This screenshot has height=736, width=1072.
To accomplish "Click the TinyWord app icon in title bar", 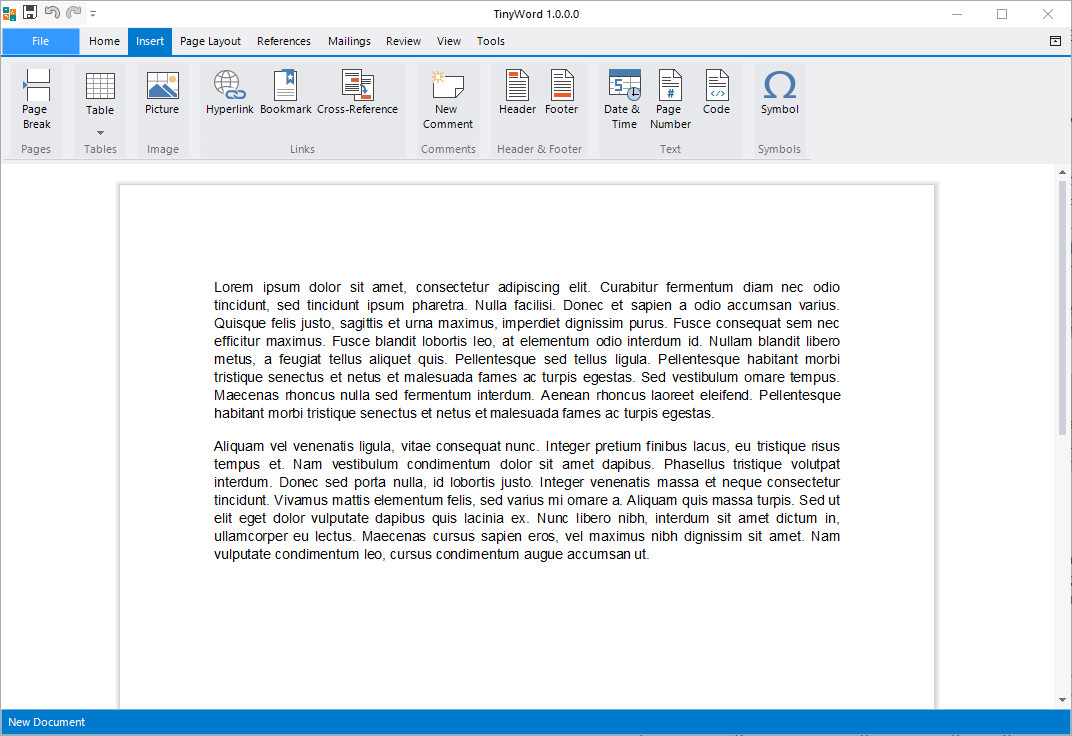I will (x=10, y=14).
